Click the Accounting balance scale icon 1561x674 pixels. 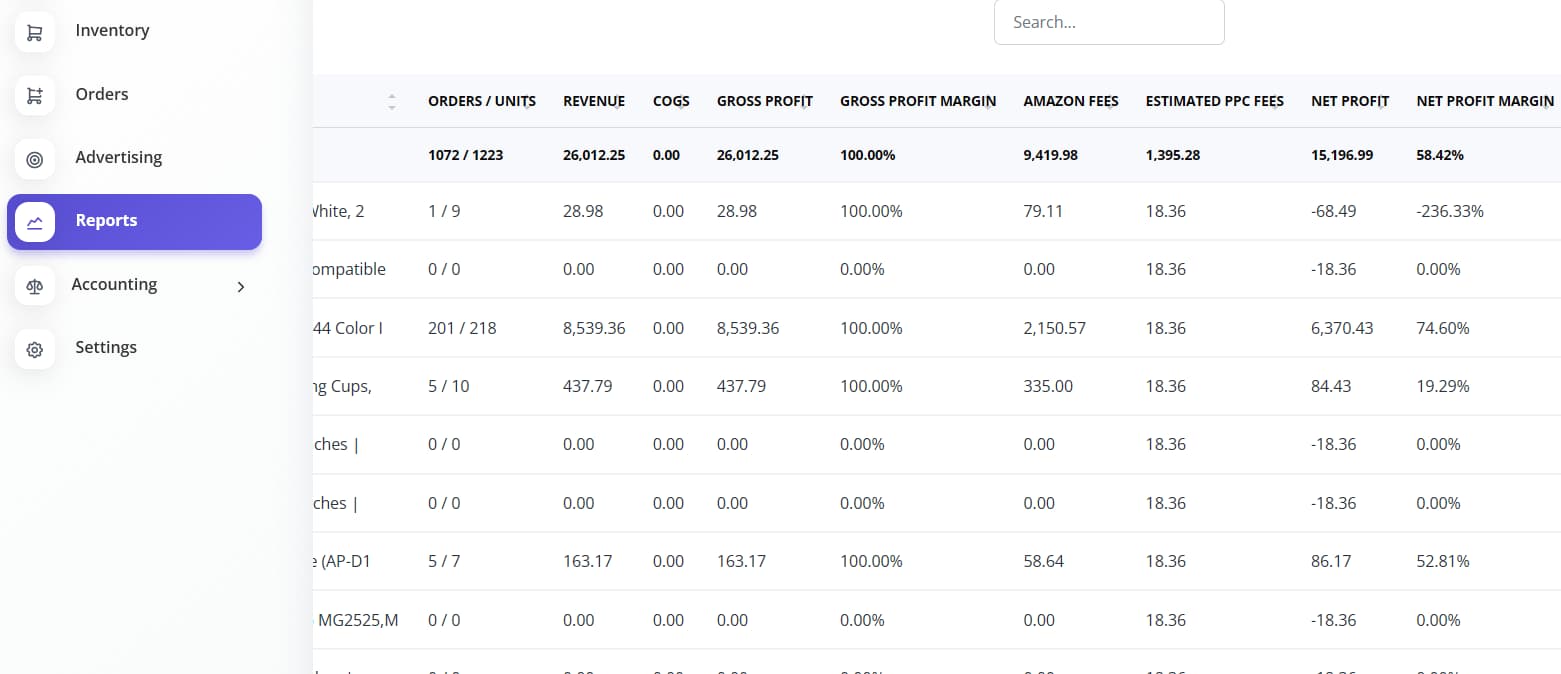(x=35, y=285)
